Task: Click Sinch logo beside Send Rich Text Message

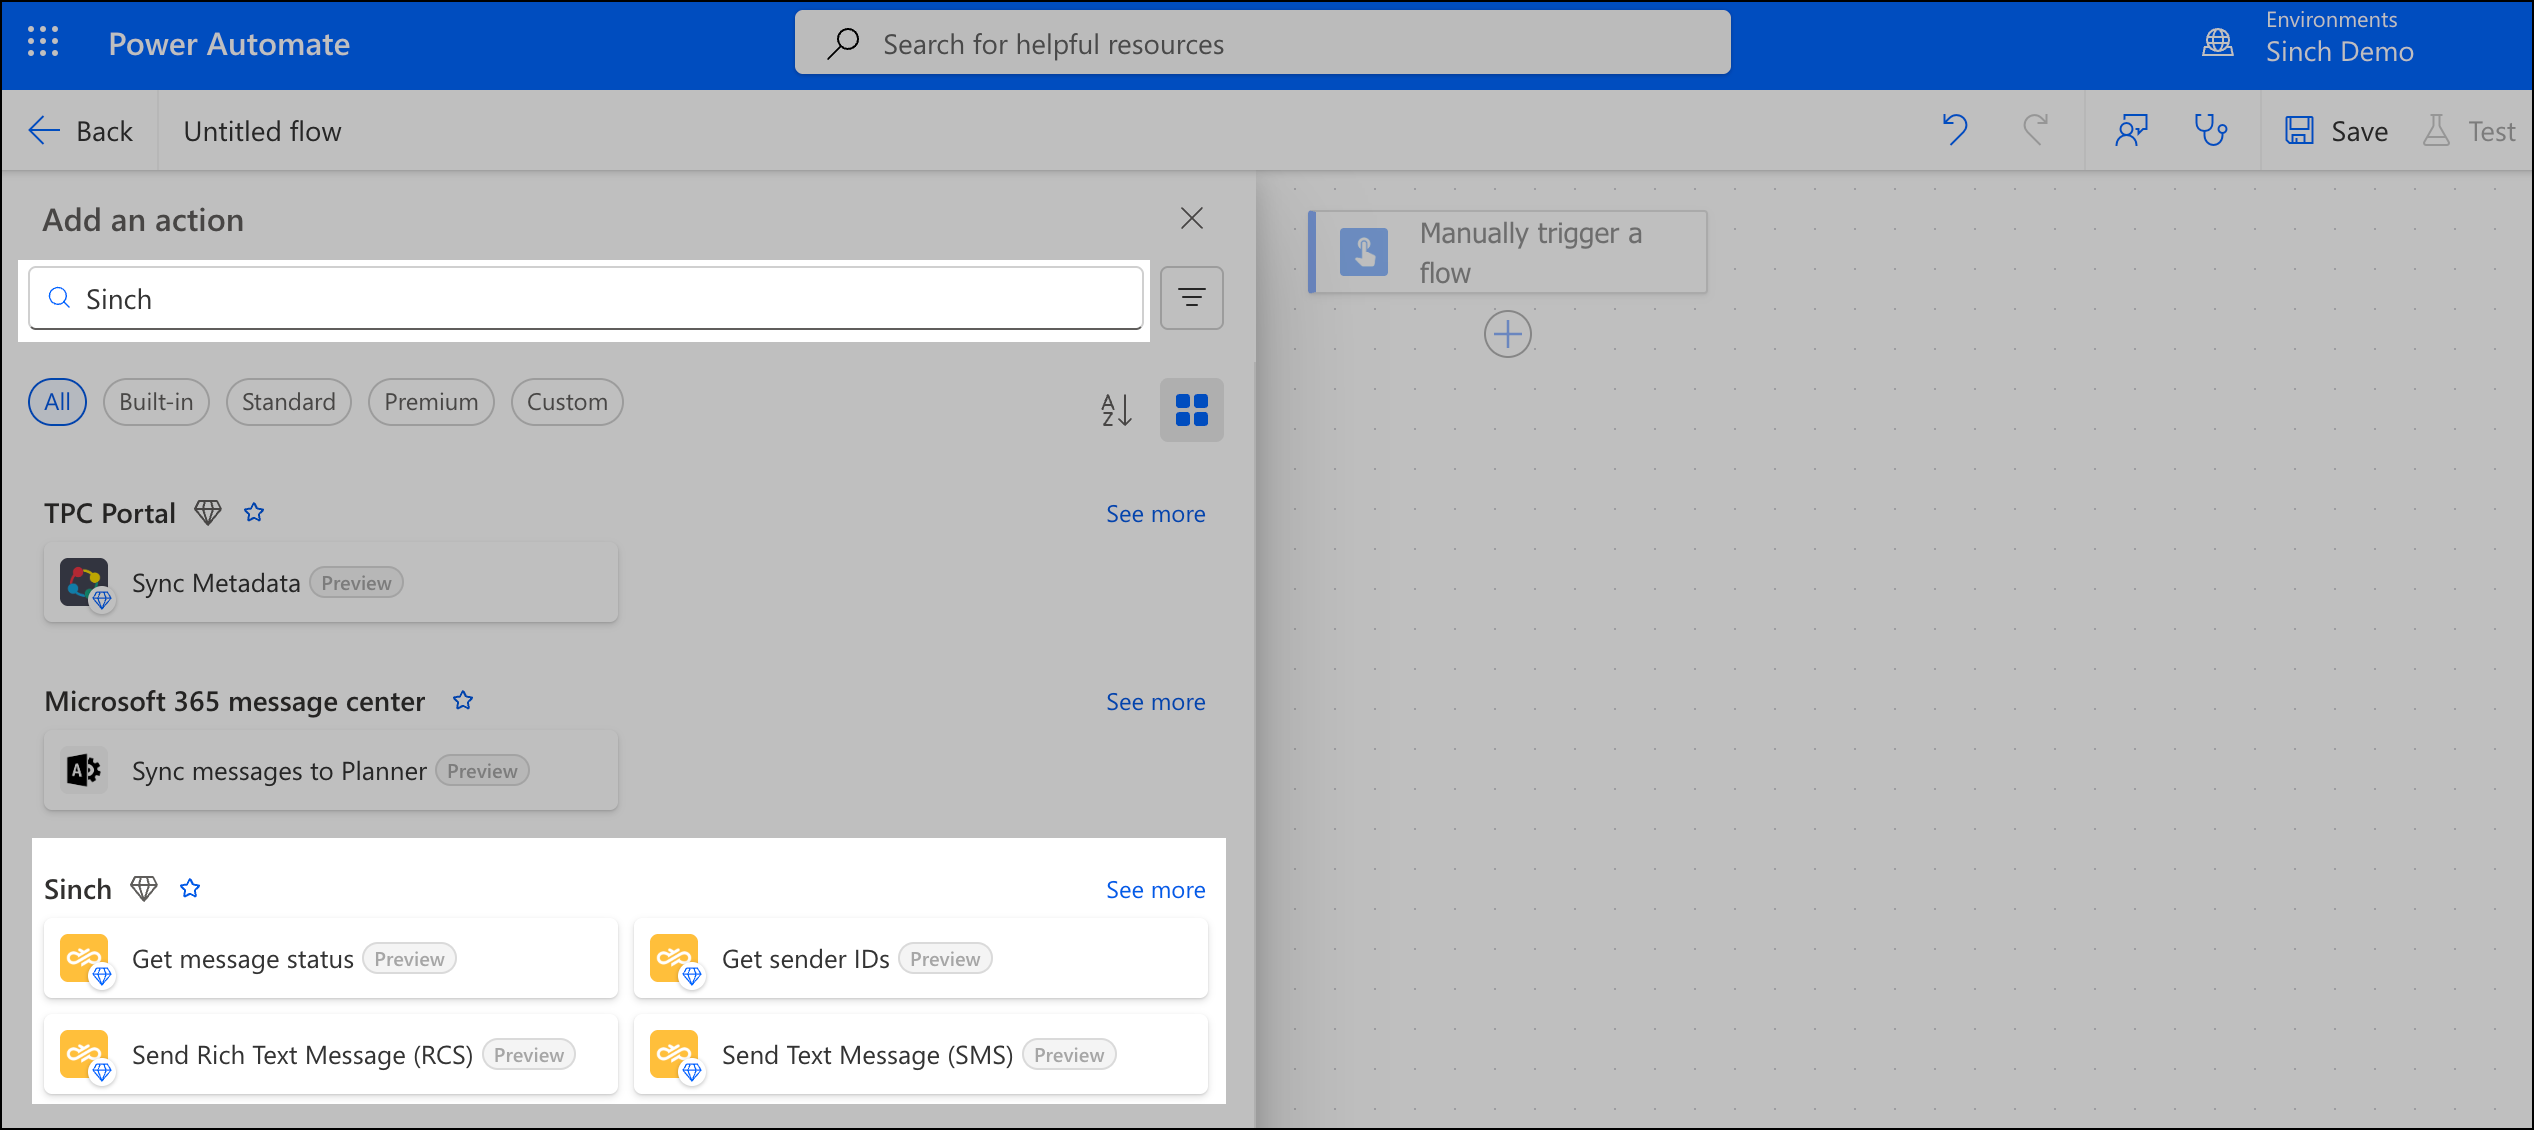Action: pos(84,1054)
